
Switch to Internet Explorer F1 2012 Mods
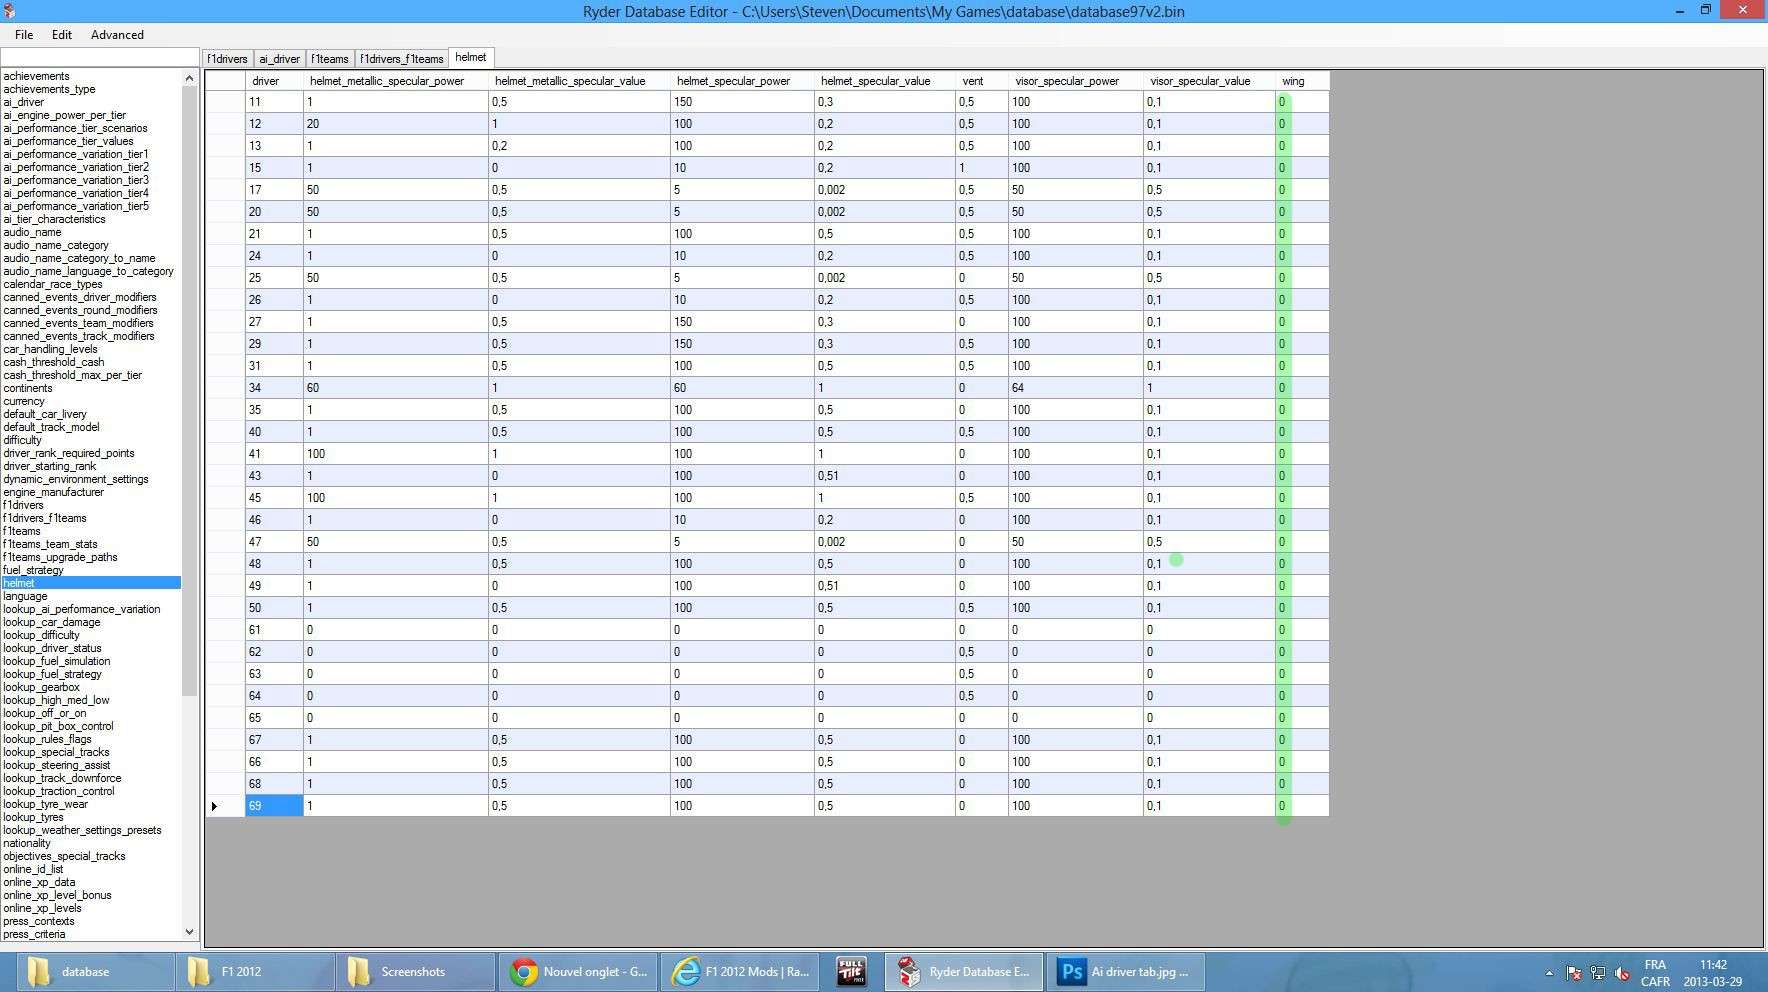[x=739, y=972]
